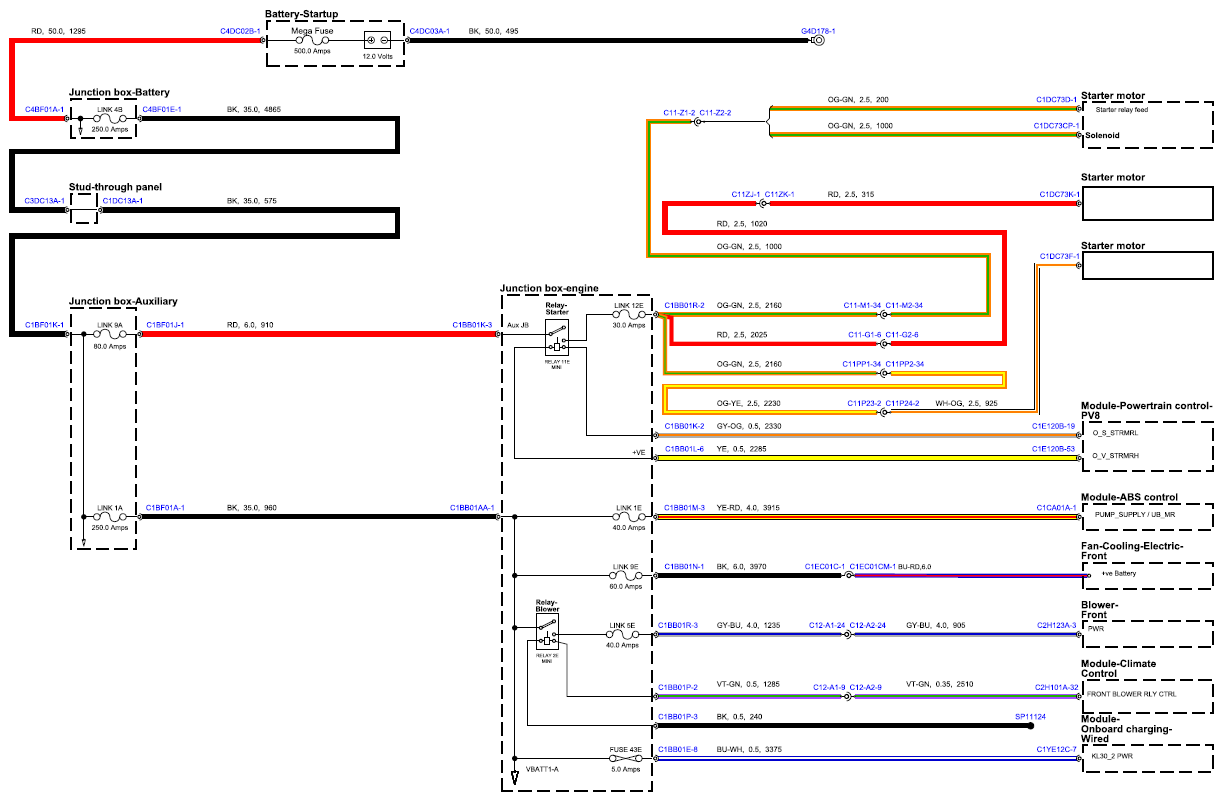Click the O_S_STRMRL pin label
This screenshot has height=801, width=1223.
tap(1117, 434)
